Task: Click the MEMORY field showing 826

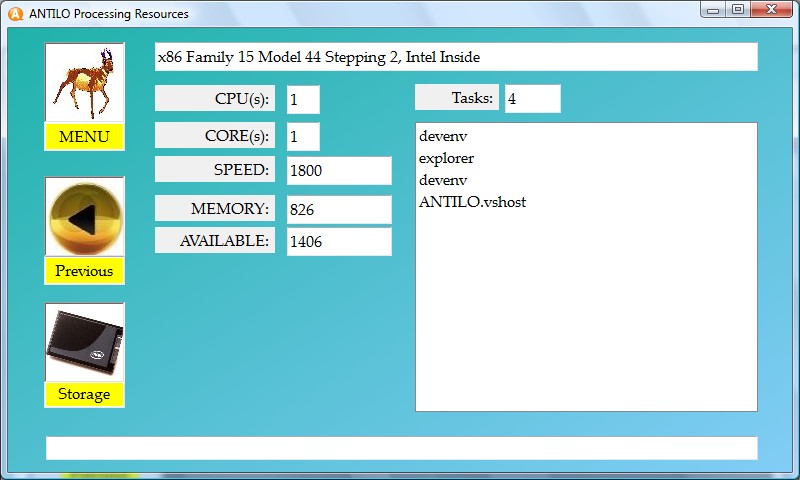Action: [338, 210]
